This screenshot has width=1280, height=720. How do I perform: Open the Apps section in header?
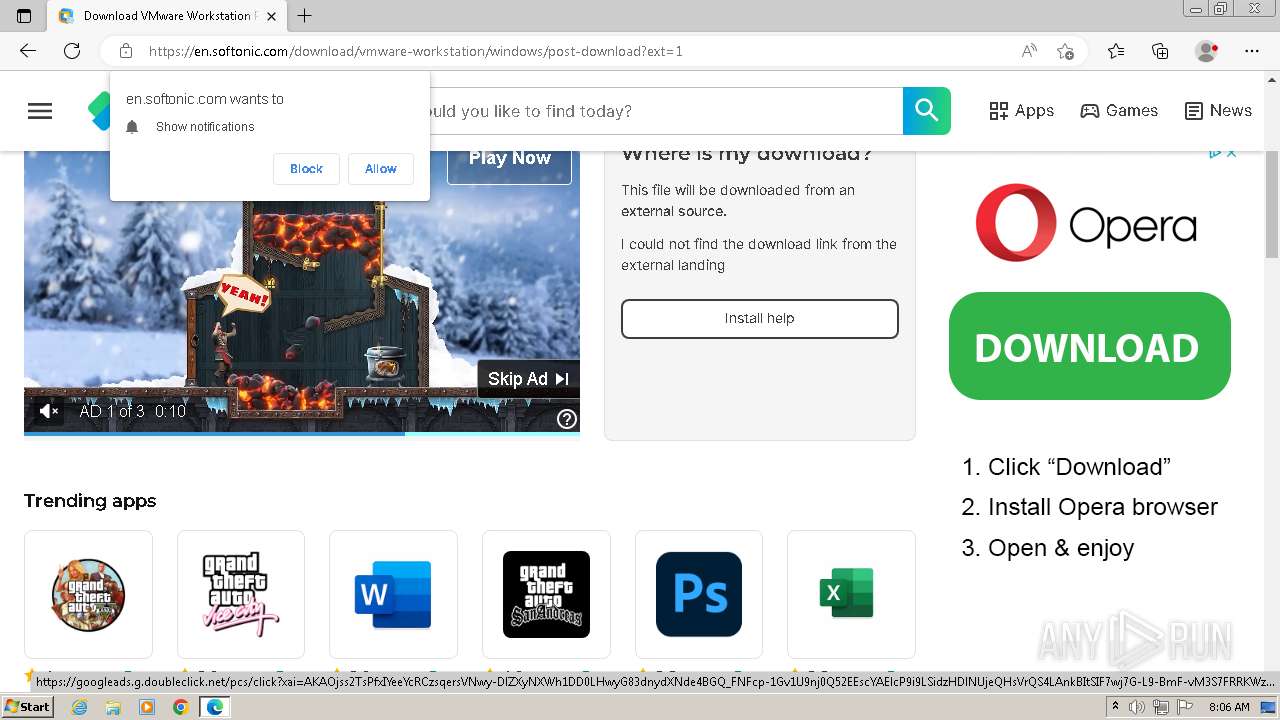coord(1022,111)
